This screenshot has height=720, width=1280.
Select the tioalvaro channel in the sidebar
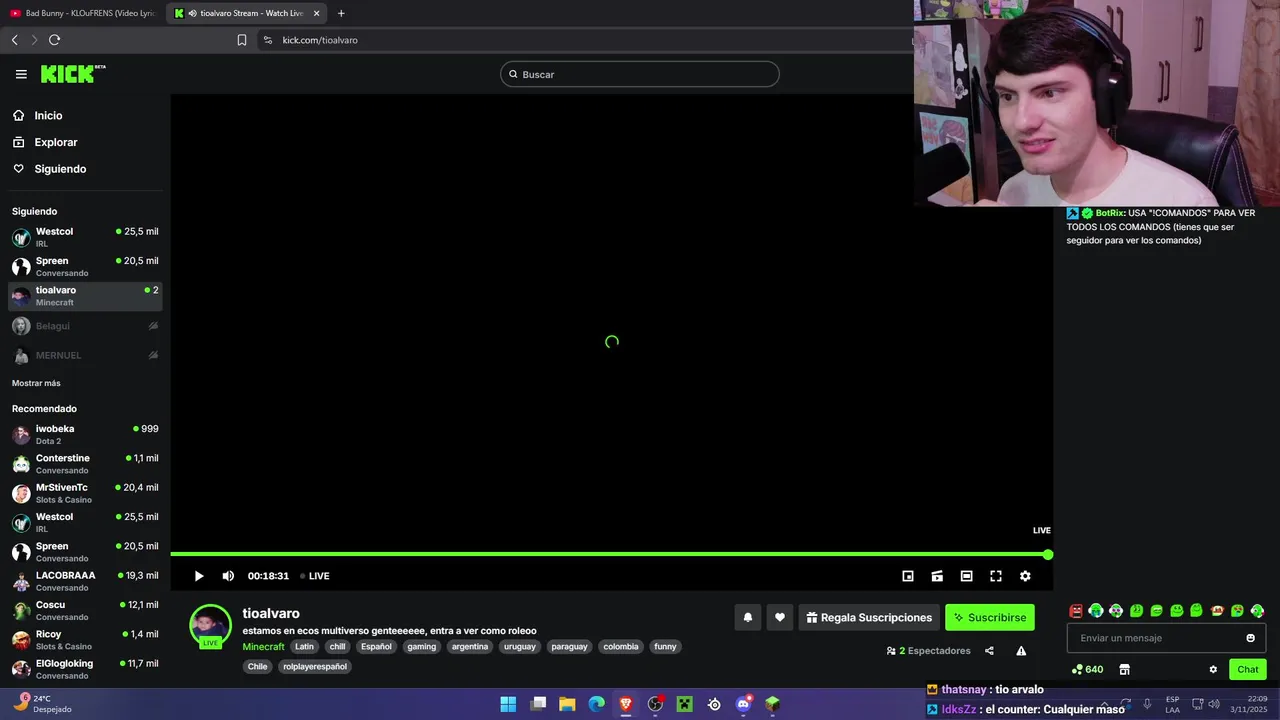tap(85, 296)
